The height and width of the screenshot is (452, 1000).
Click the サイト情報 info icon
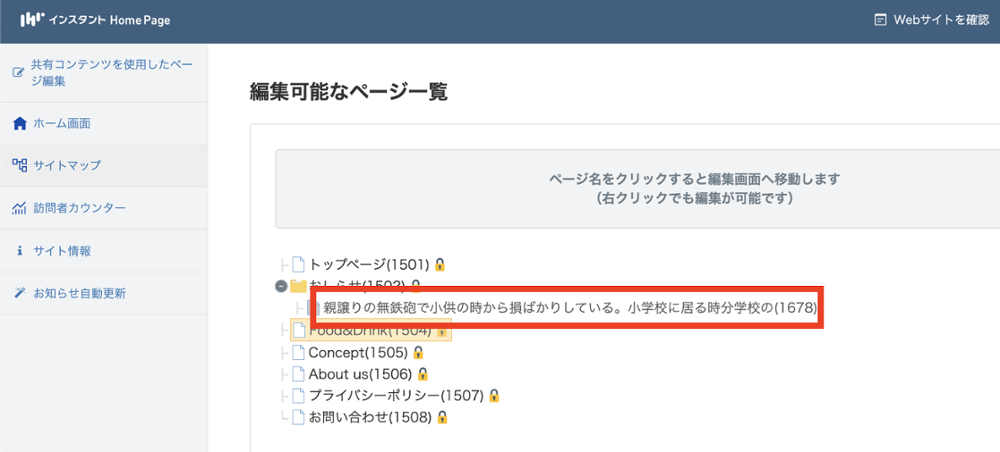19,251
